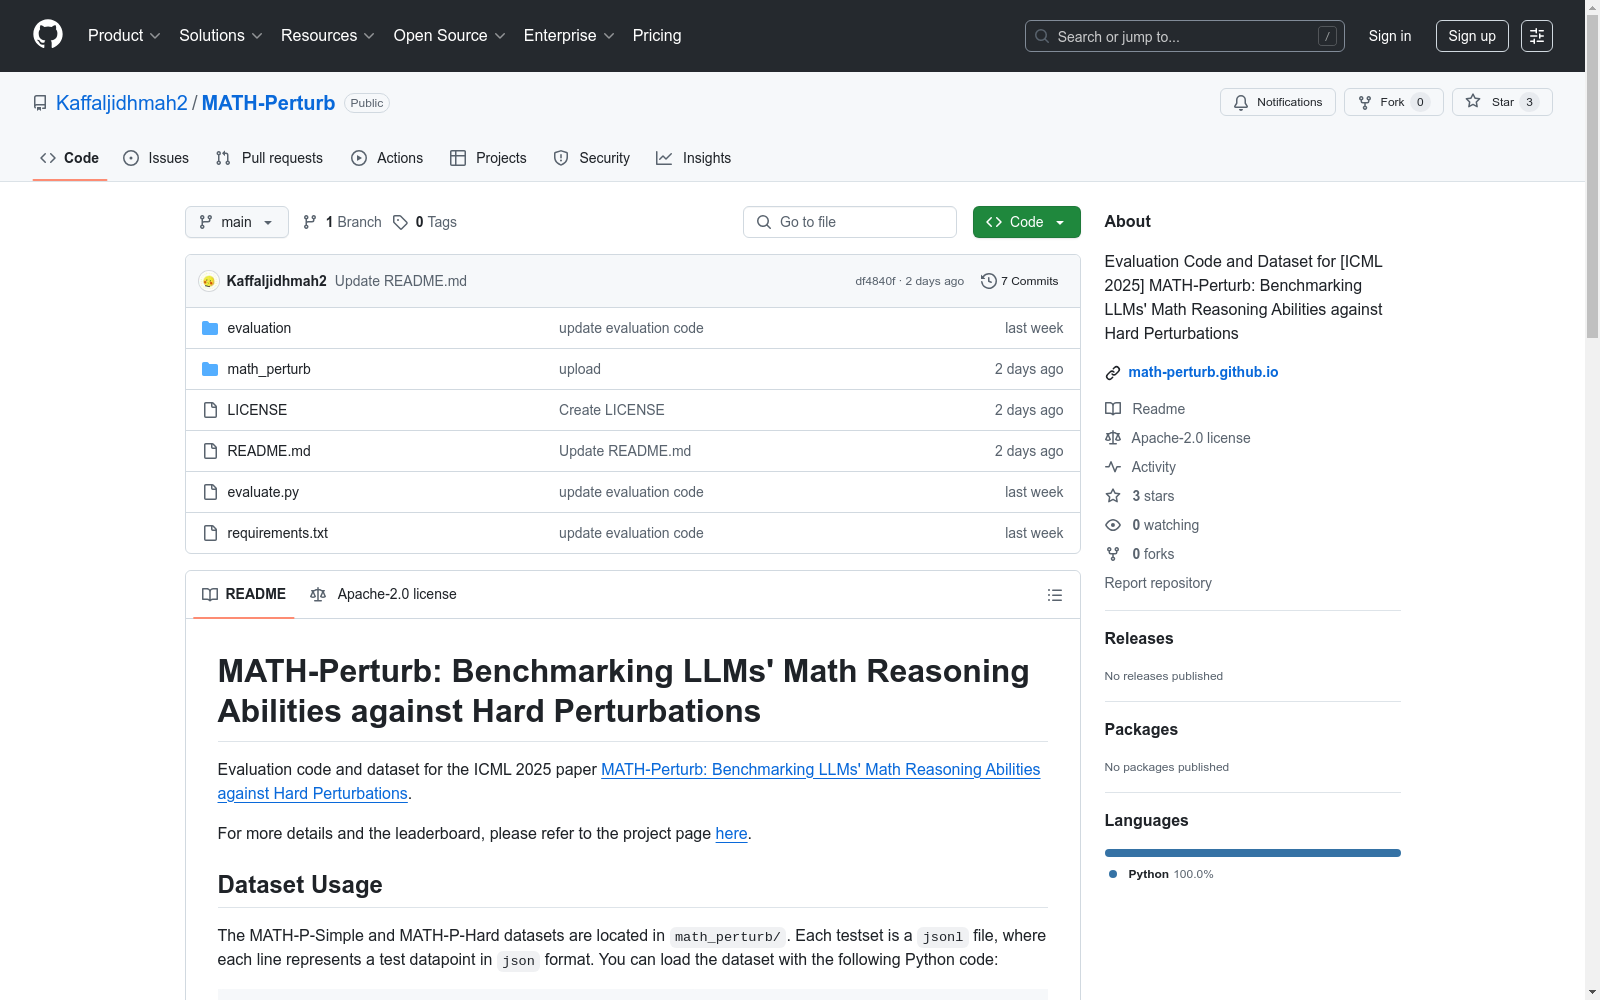Expand the Enterprise menu
The image size is (1600, 1000).
click(569, 36)
